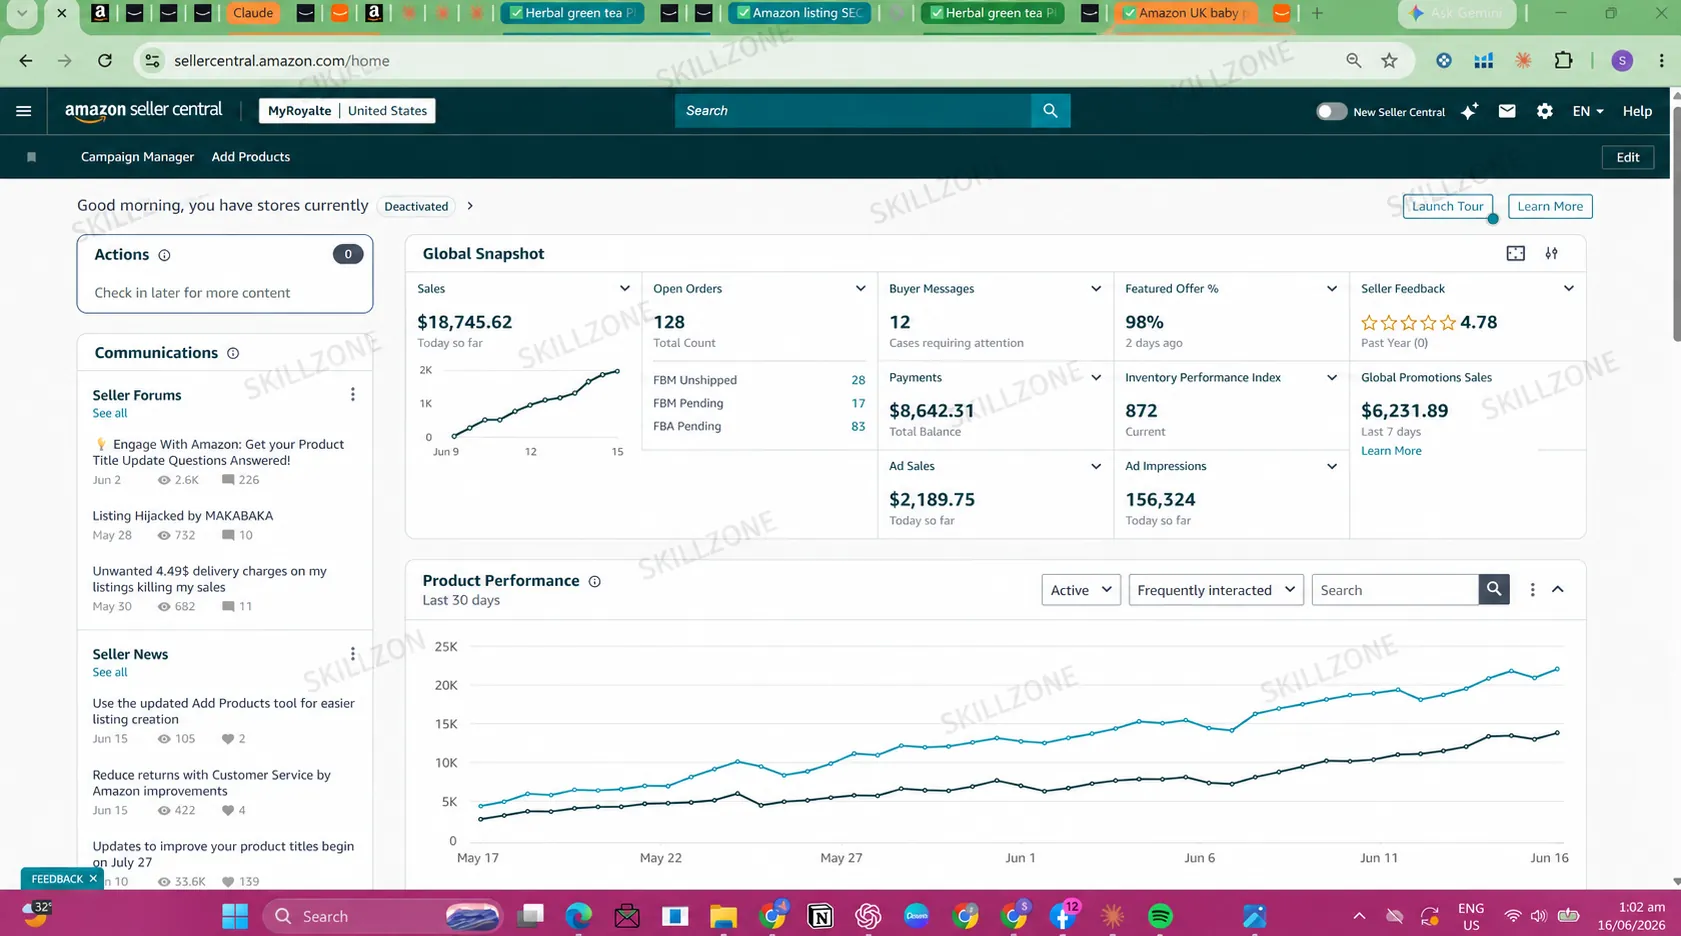Open Add Products from favorites bar
This screenshot has height=936, width=1681.
[251, 157]
